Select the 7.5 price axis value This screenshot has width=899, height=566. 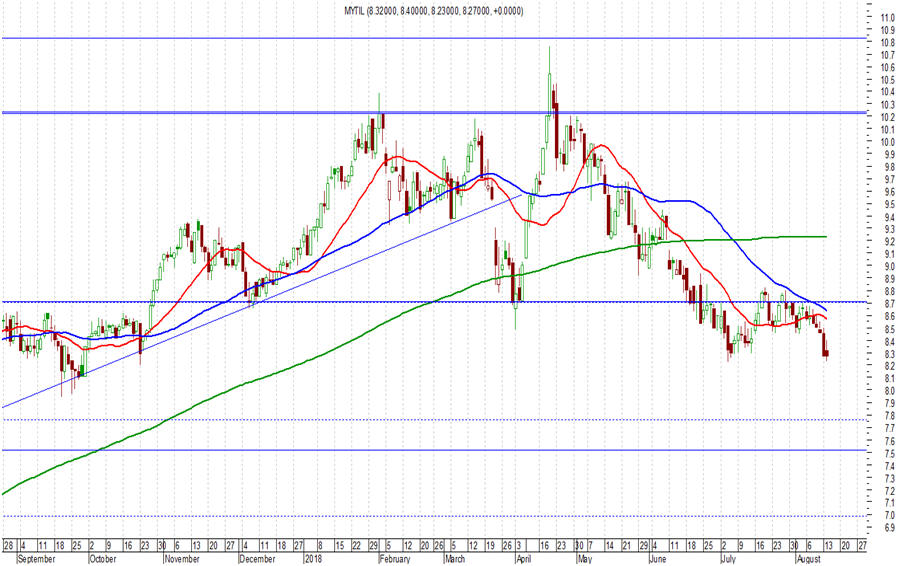click(x=890, y=452)
